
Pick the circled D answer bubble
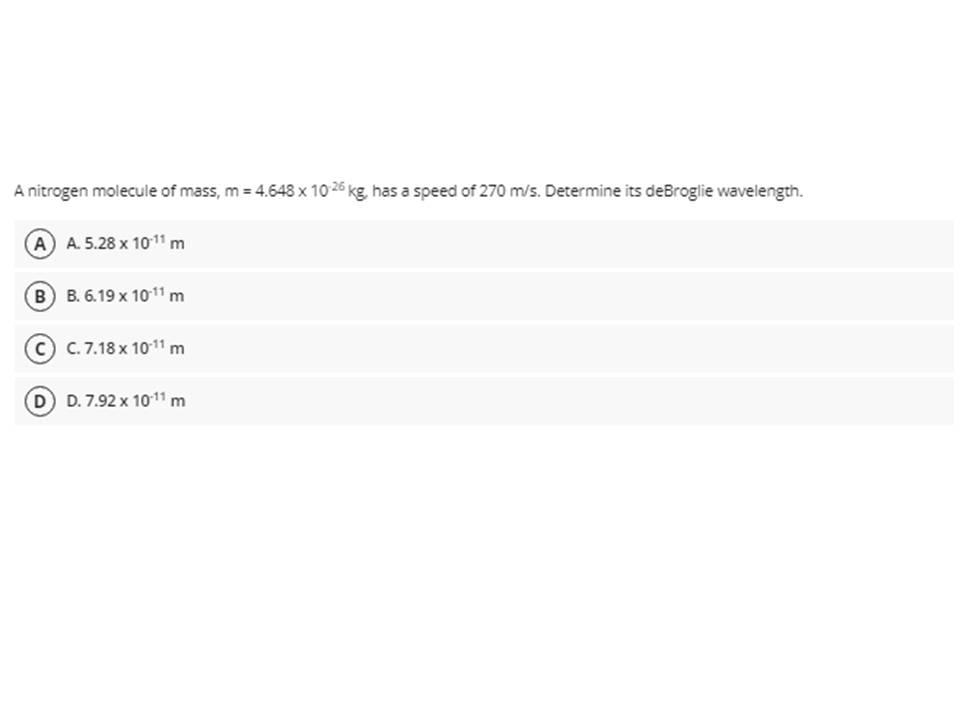40,402
